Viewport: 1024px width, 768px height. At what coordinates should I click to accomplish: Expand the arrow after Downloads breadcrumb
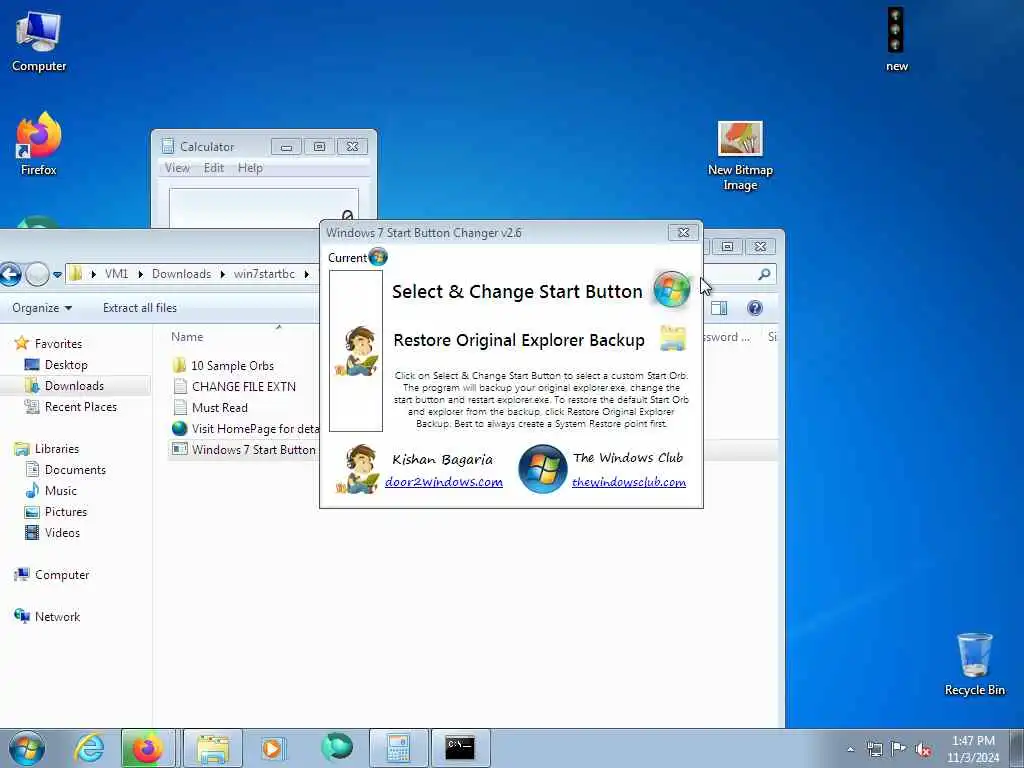[x=223, y=274]
